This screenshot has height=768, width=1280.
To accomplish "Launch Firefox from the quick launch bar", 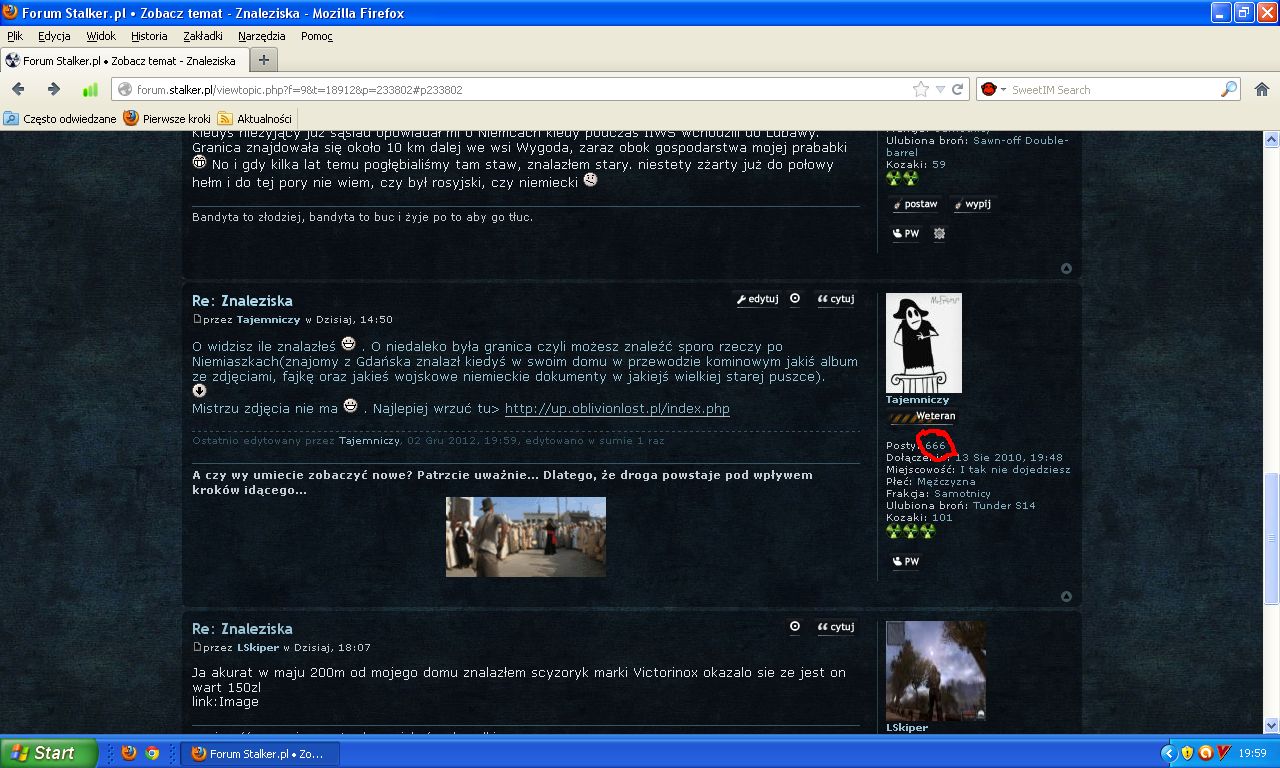I will [129, 753].
